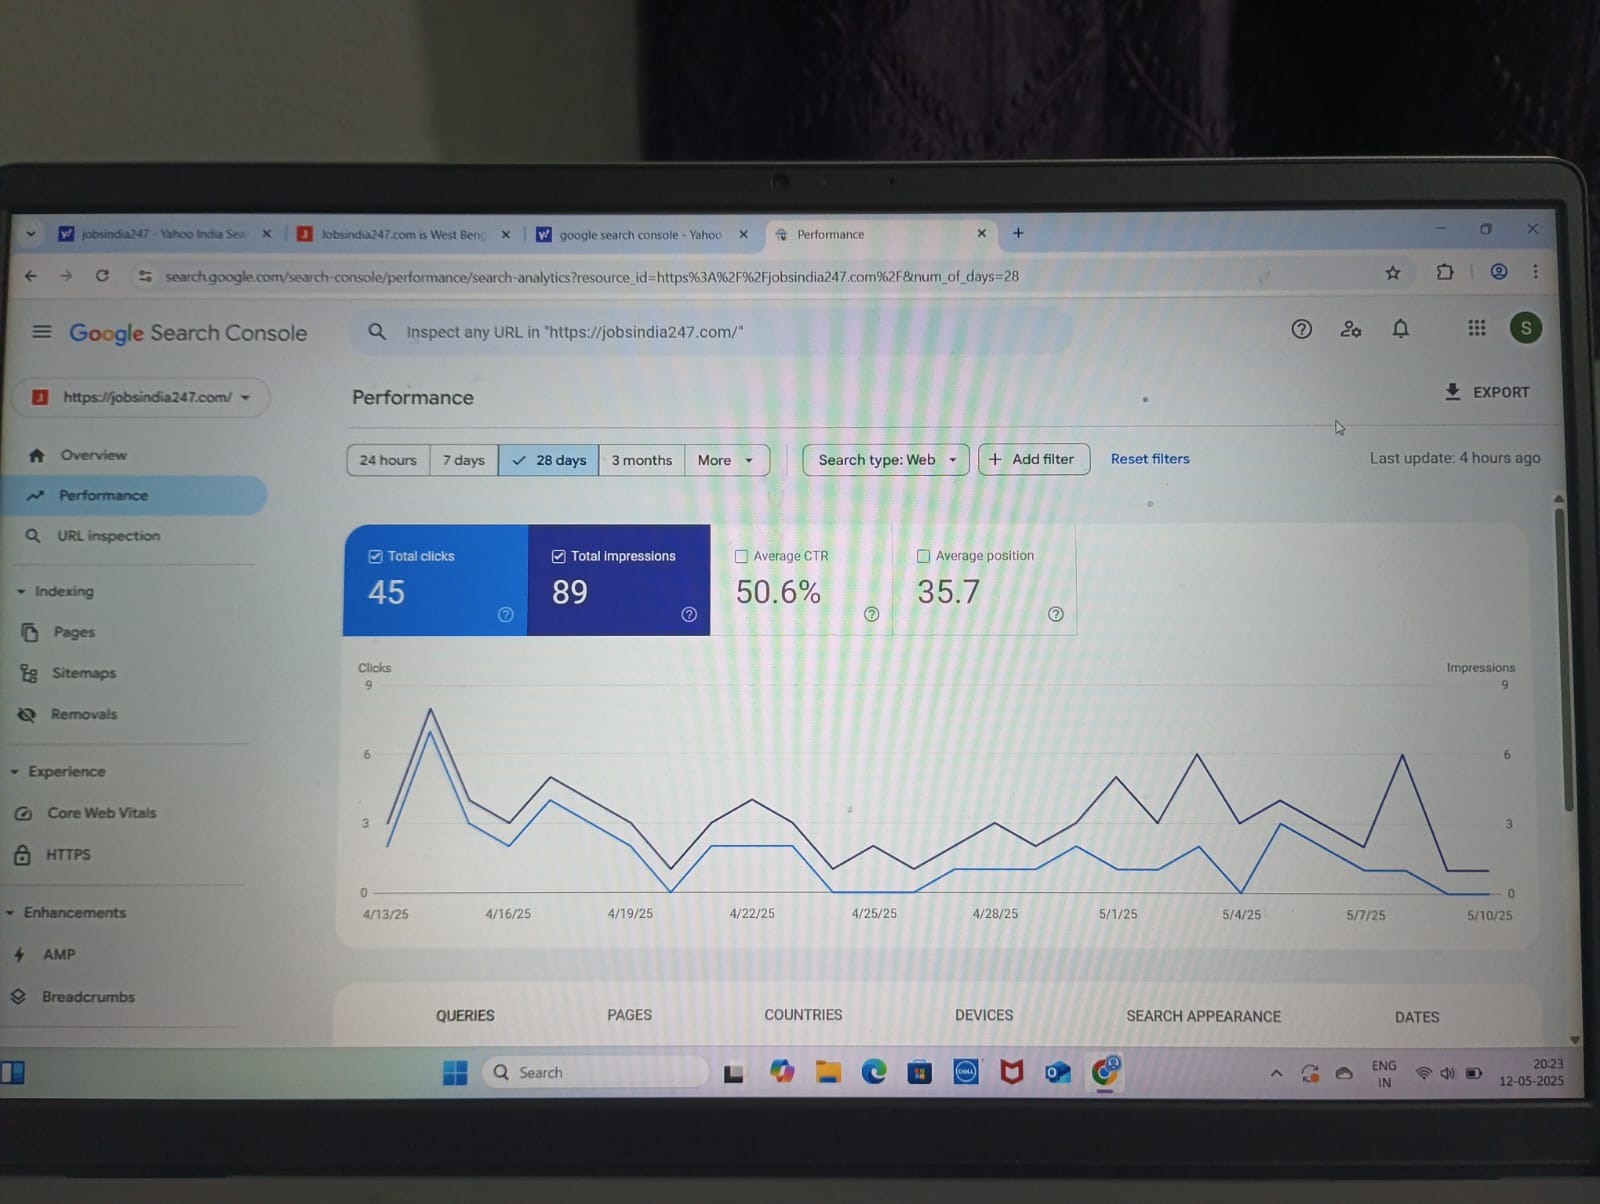This screenshot has width=1600, height=1204.
Task: Open McAfee from taskbar
Action: (1012, 1073)
